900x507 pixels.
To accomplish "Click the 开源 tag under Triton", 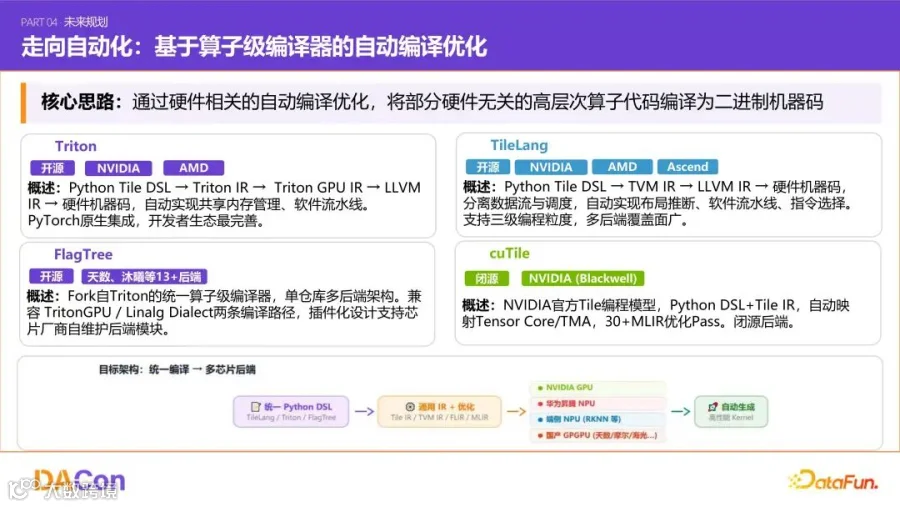I will click(52, 168).
